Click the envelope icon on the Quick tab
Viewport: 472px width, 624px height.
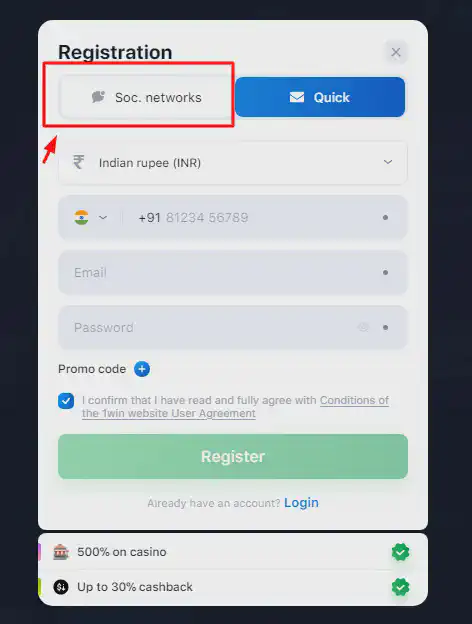297,97
